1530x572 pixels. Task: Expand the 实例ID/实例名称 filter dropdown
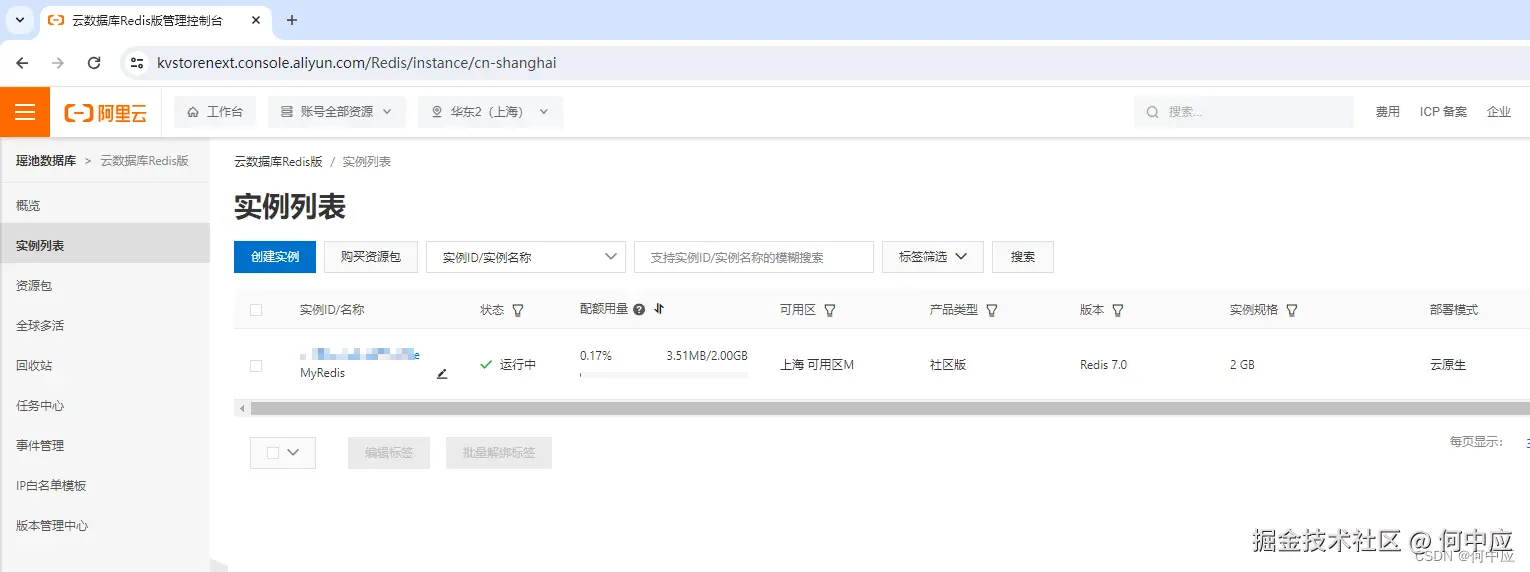526,257
